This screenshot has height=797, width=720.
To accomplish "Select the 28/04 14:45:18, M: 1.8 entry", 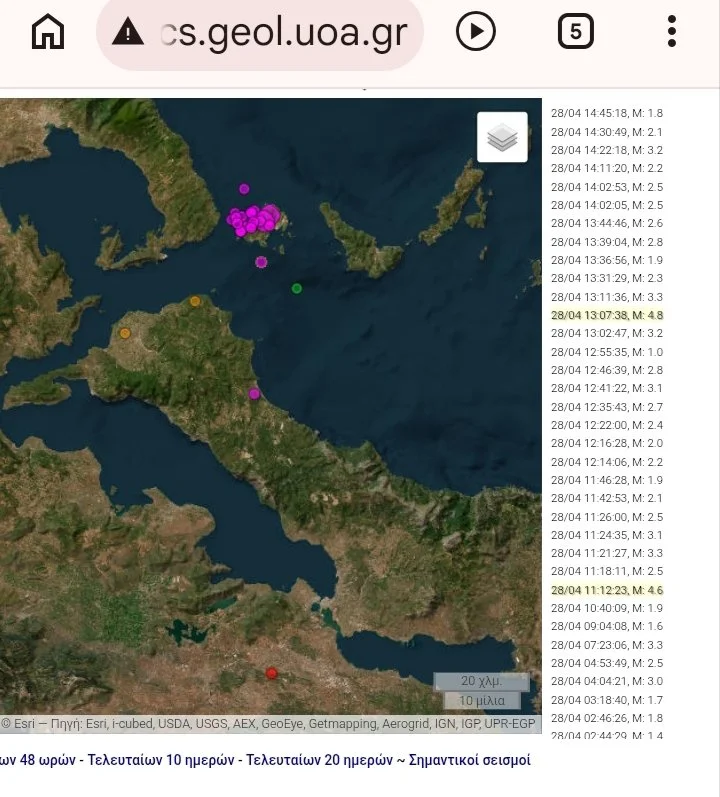I will pyautogui.click(x=607, y=113).
